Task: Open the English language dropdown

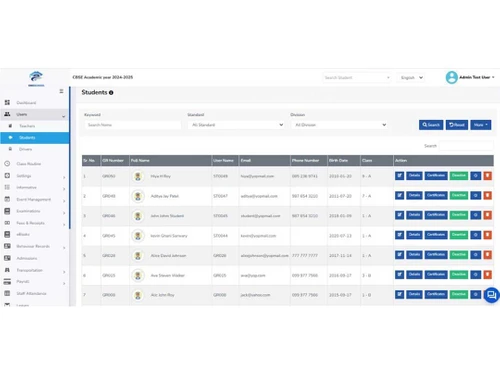Action: tap(411, 78)
